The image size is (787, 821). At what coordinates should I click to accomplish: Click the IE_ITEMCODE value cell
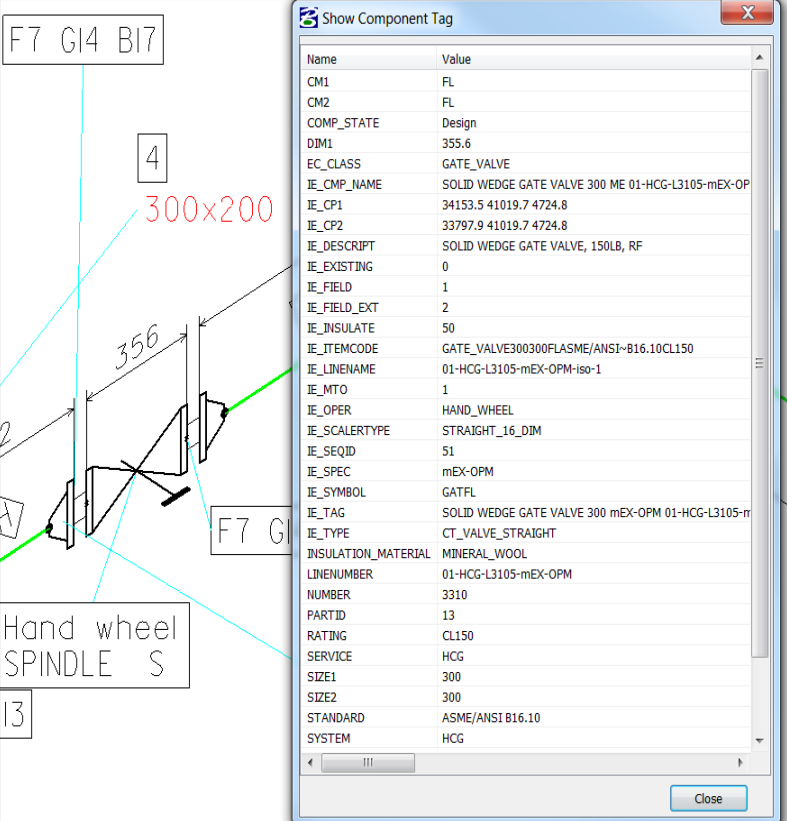pyautogui.click(x=568, y=348)
